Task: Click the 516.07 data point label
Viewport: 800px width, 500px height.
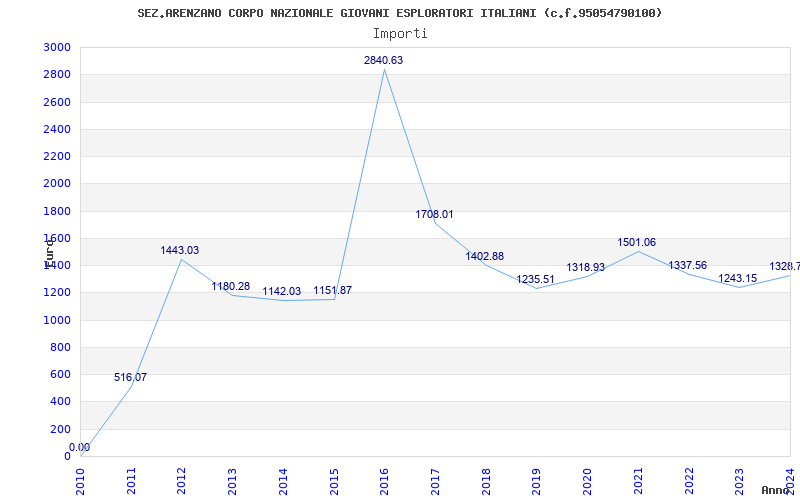Action: pos(130,378)
